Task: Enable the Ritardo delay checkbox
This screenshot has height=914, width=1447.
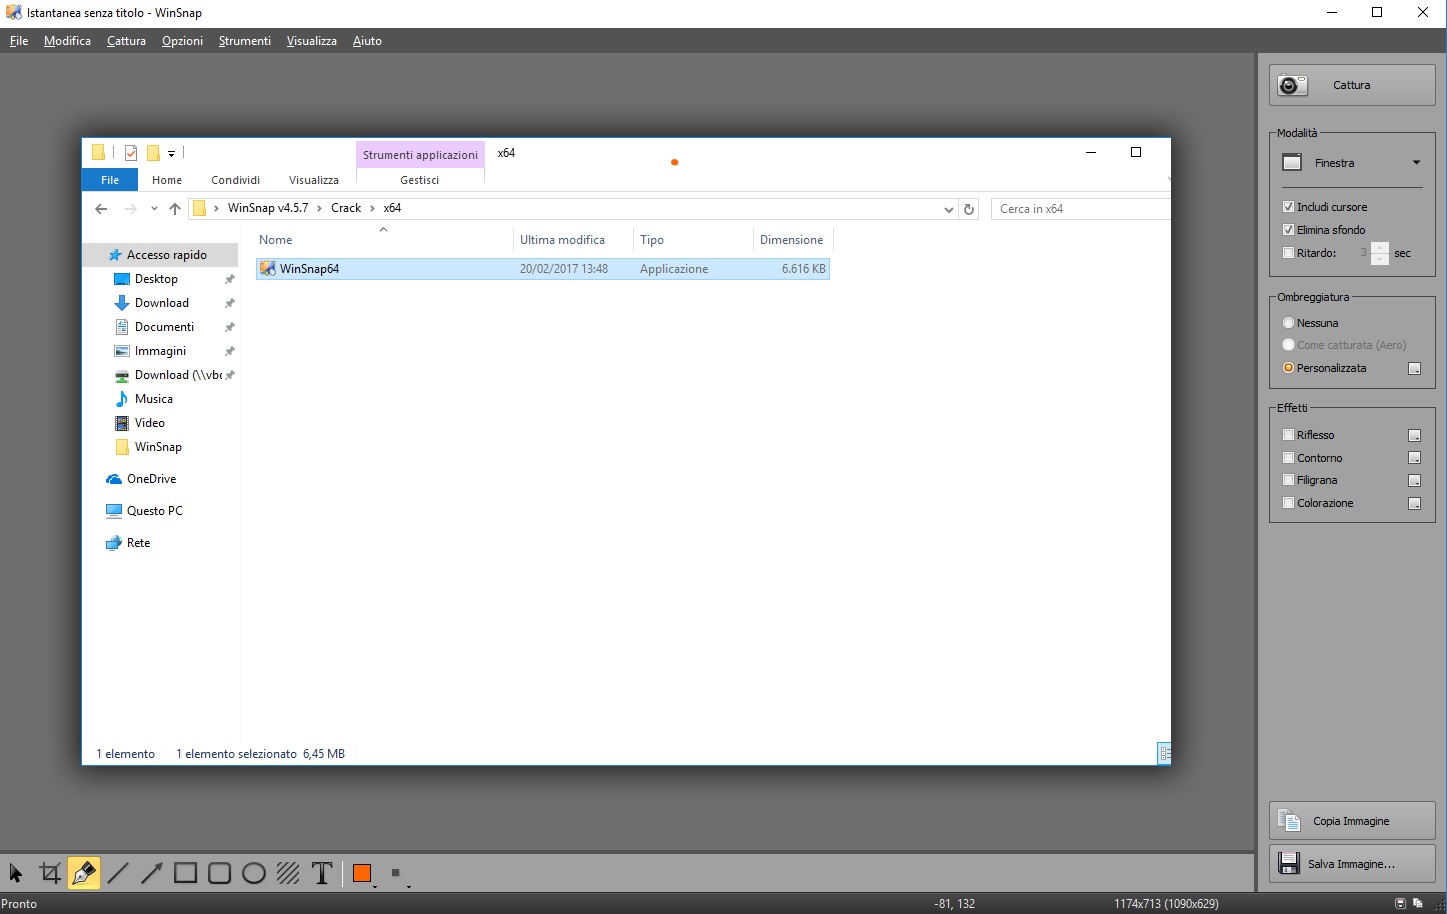Action: coord(1288,253)
